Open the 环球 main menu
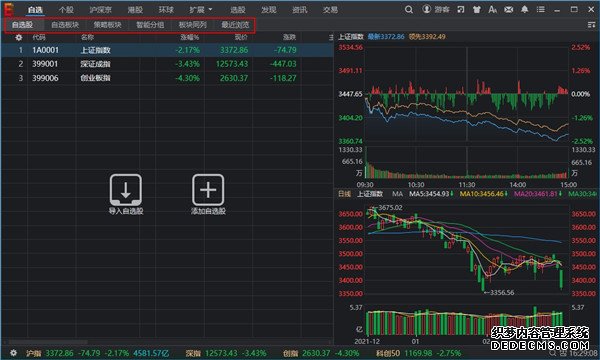The image size is (600, 360). click(166, 10)
